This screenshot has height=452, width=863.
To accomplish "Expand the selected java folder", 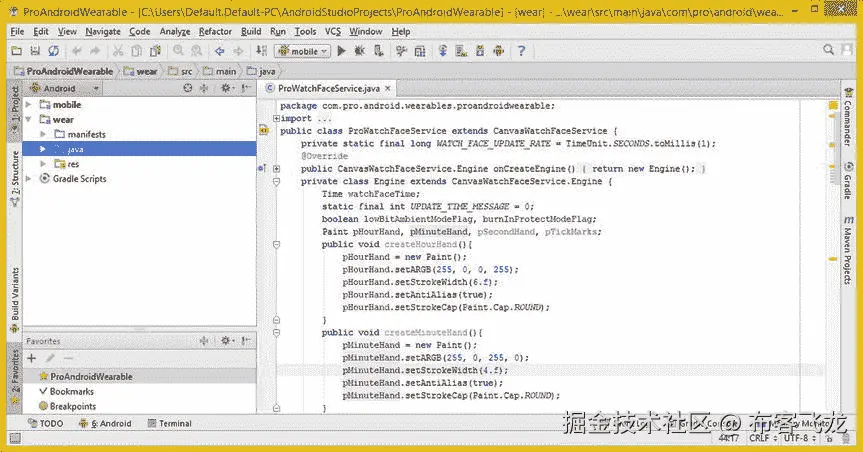I will 43,149.
